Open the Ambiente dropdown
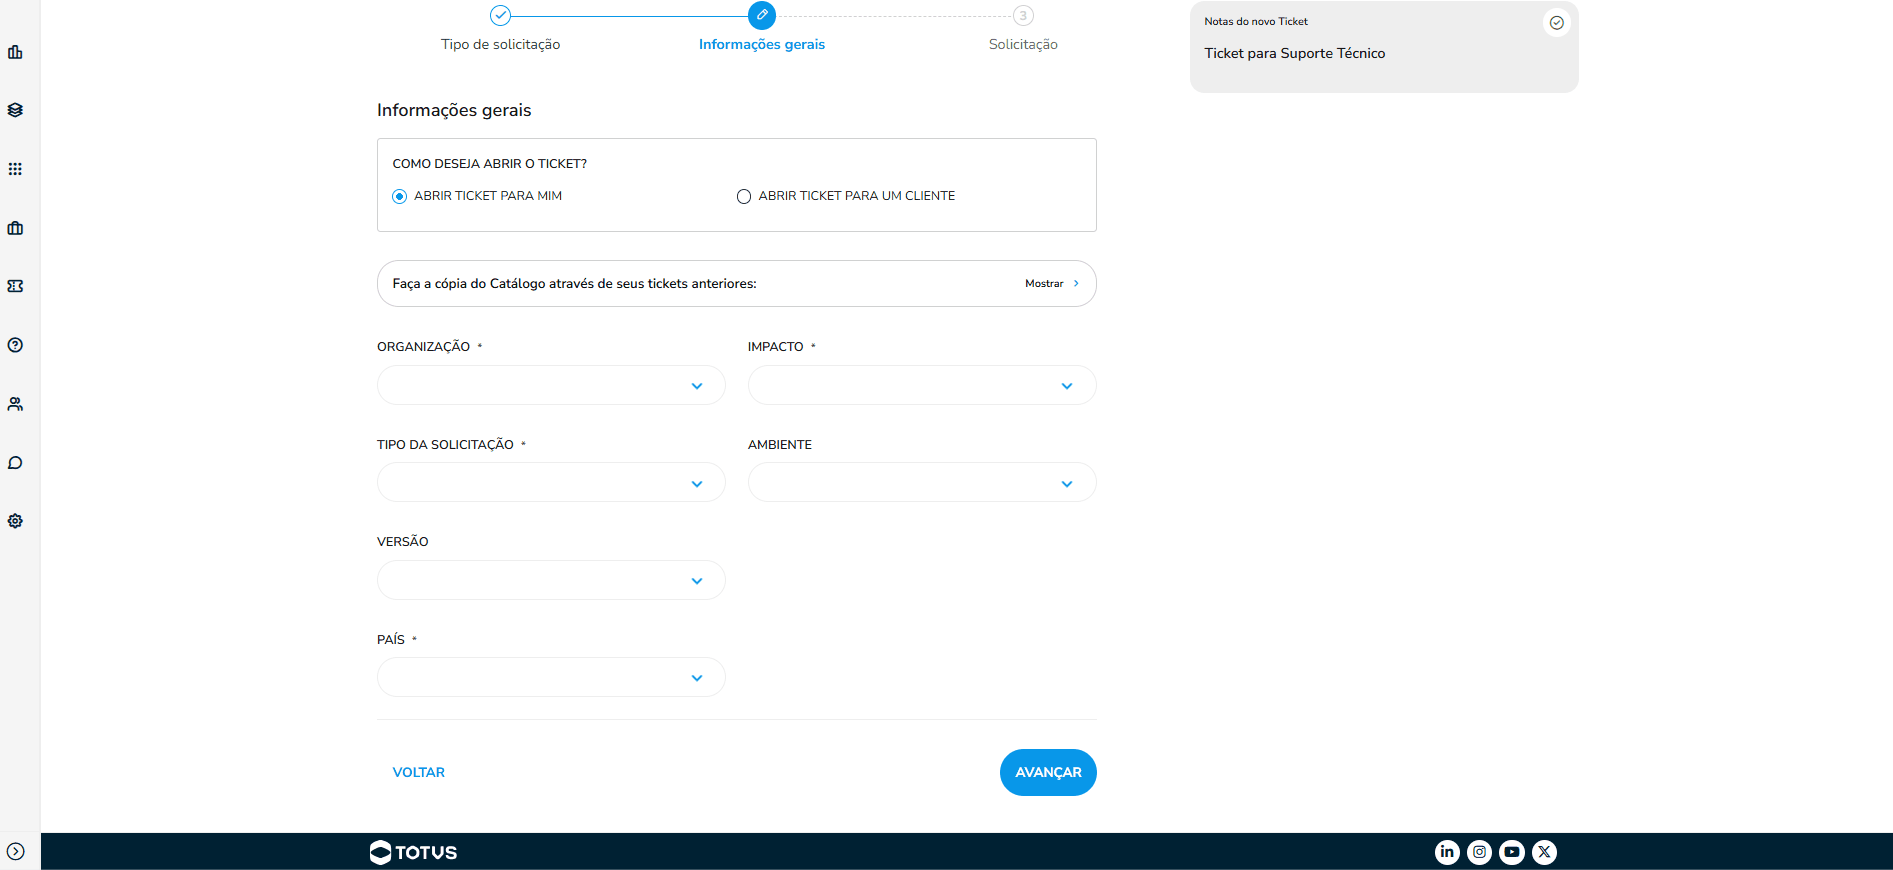Image resolution: width=1893 pixels, height=870 pixels. 922,483
